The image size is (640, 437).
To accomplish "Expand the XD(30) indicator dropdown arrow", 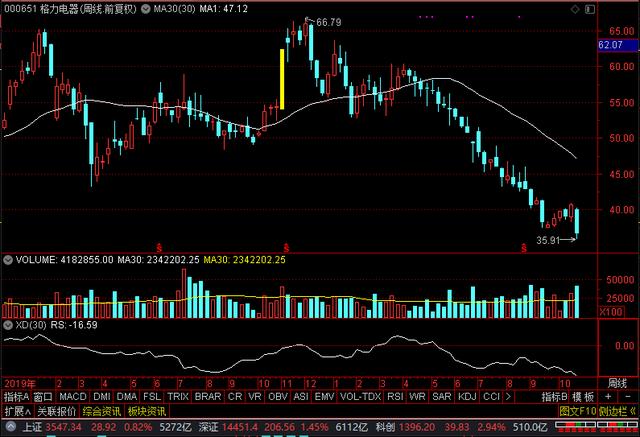I will [x=9, y=325].
